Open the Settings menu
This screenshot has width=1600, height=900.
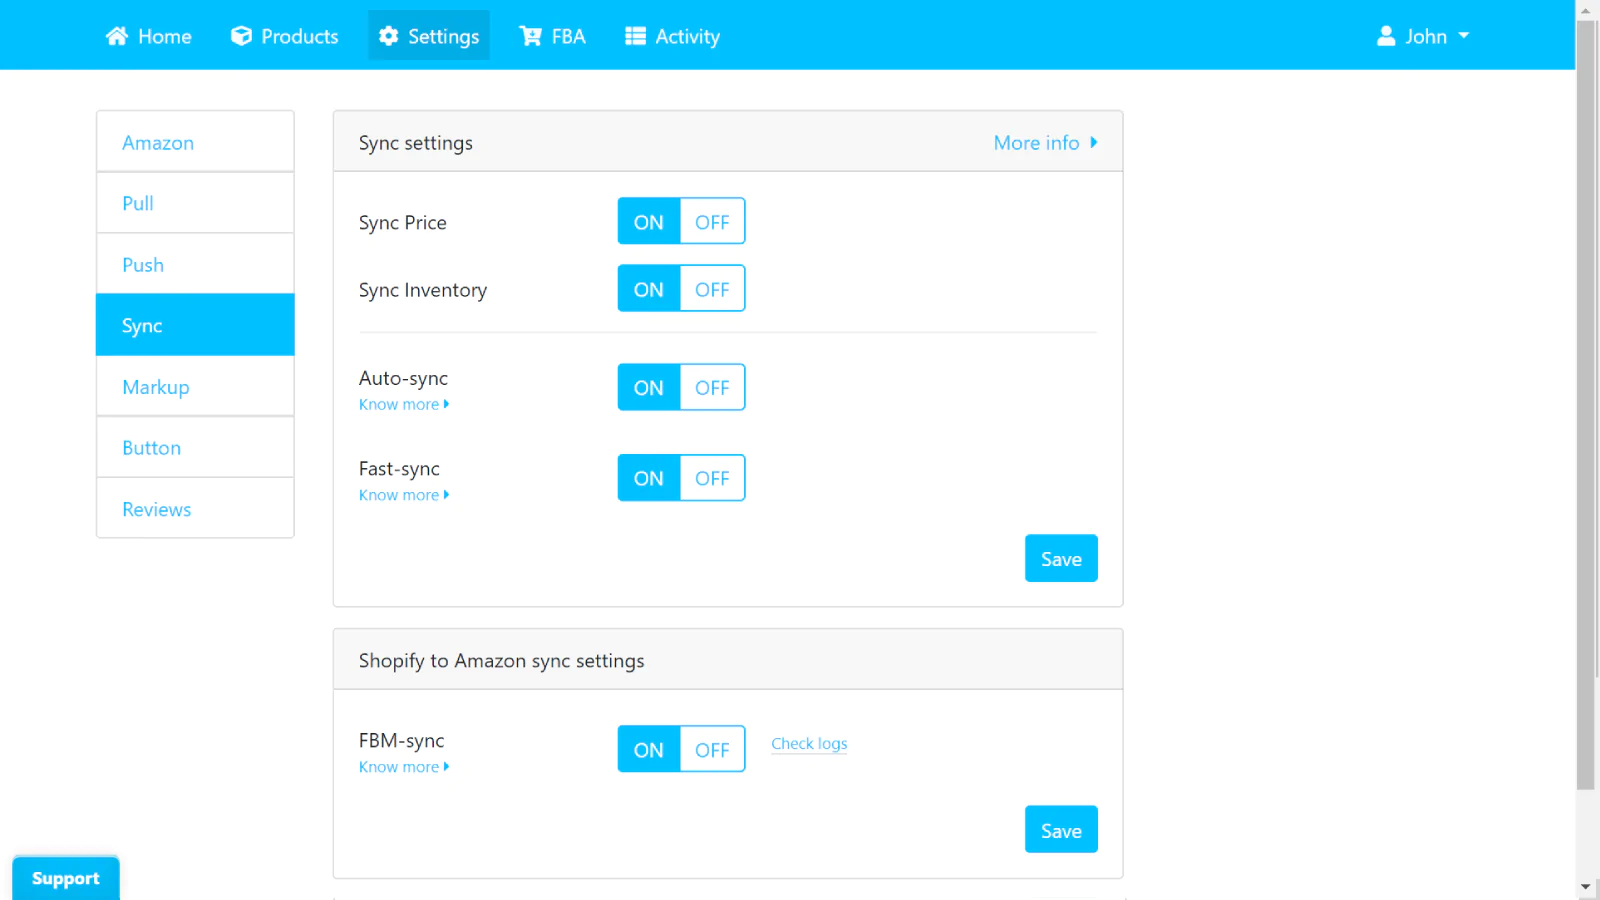pos(429,36)
